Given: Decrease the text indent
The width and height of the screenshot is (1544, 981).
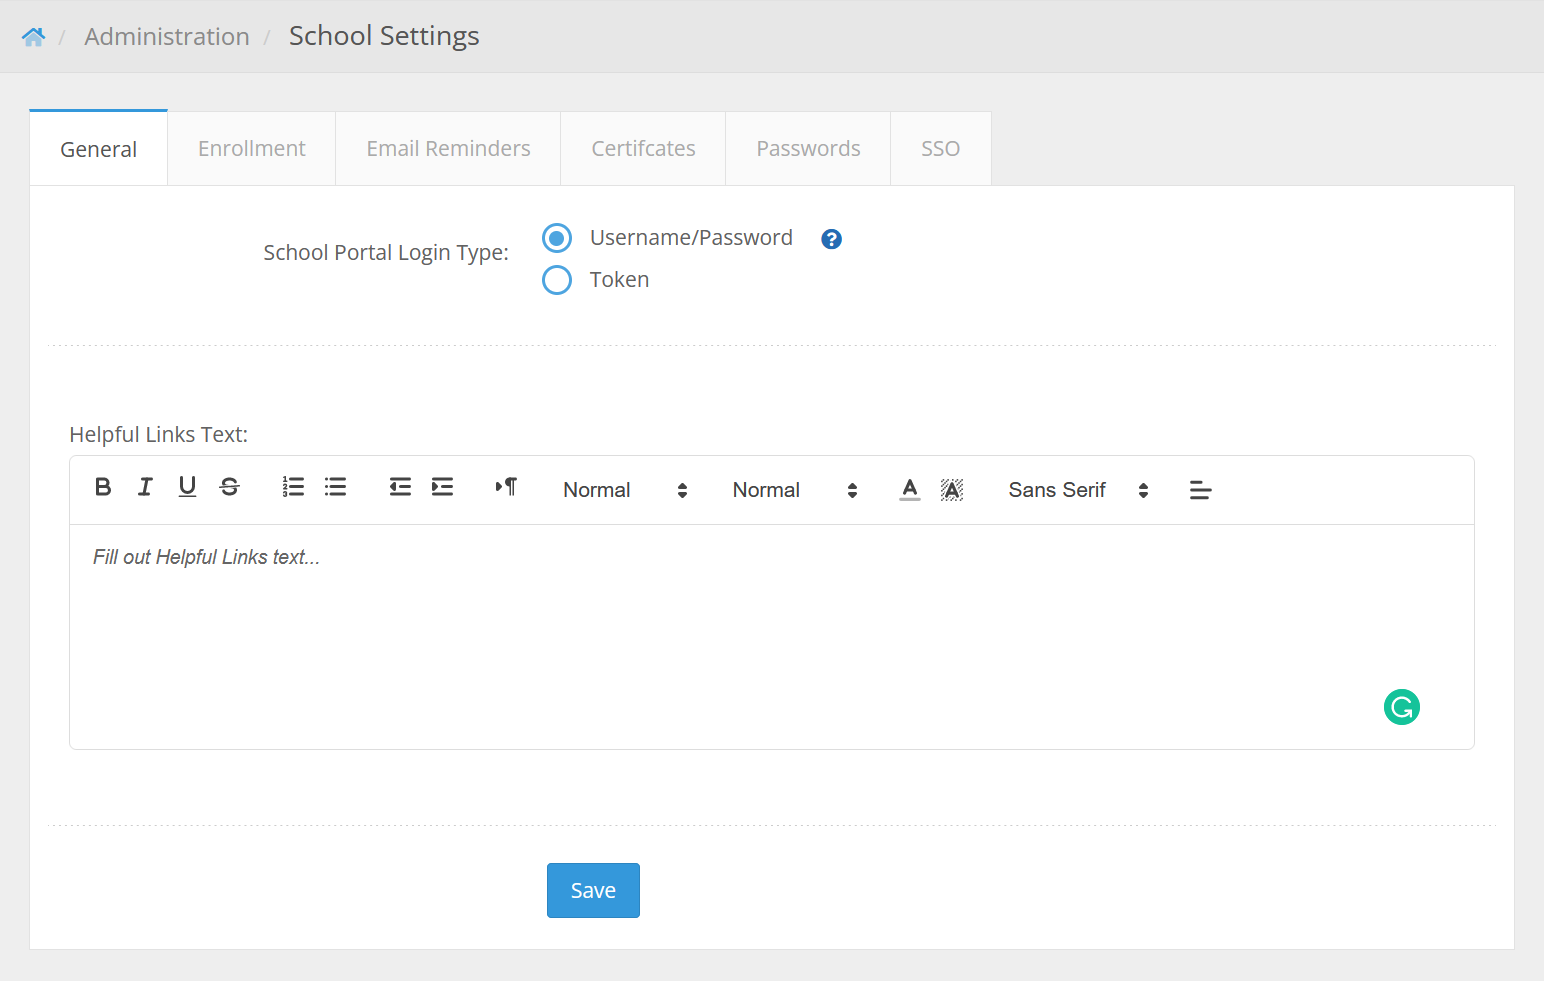Looking at the screenshot, I should [x=400, y=487].
